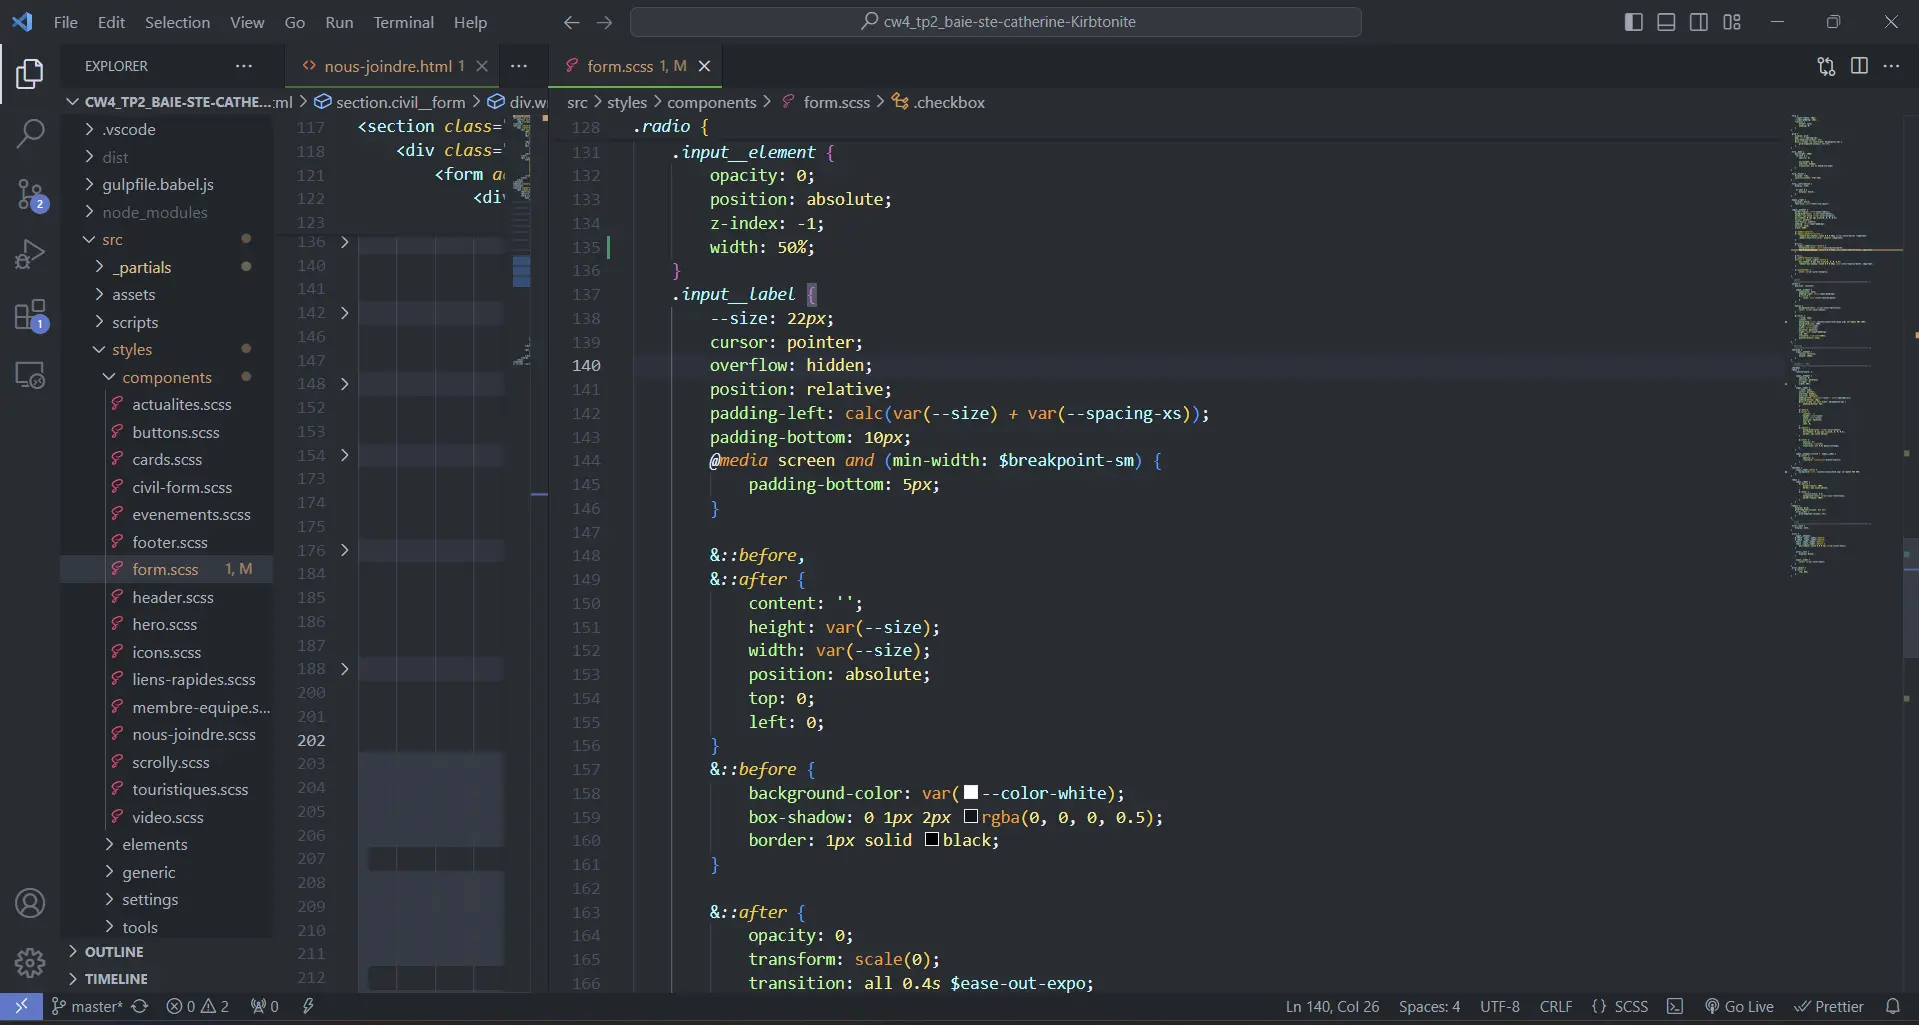Open header.scss in the explorer
1919x1025 pixels.
click(x=172, y=597)
